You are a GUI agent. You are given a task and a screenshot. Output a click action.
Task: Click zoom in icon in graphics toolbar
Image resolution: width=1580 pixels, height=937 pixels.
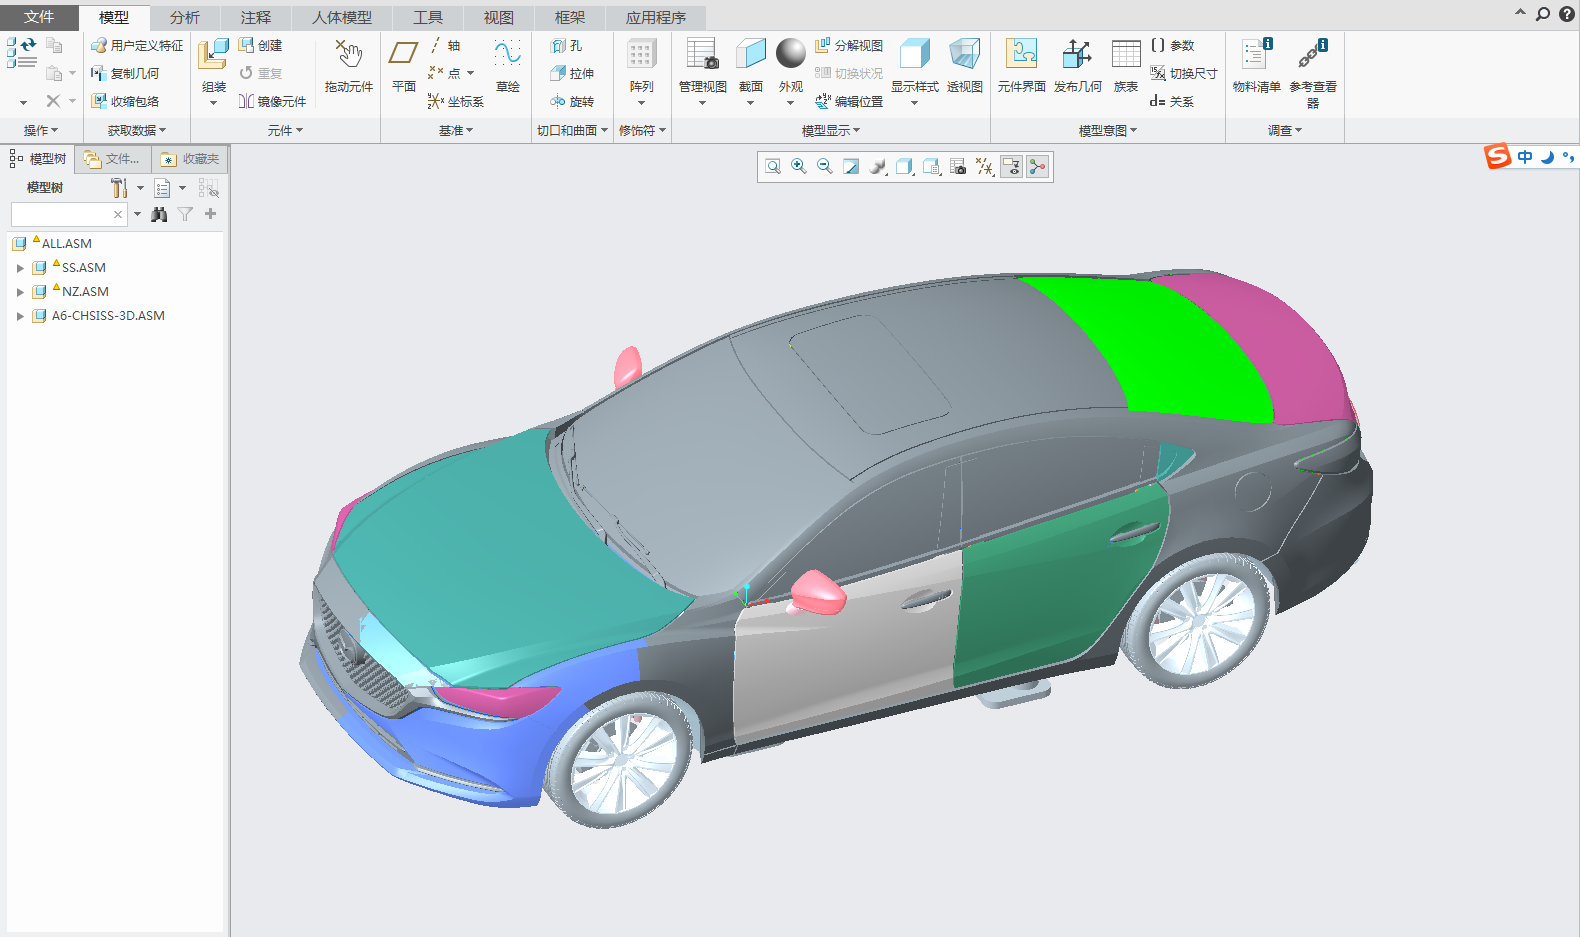coord(799,167)
